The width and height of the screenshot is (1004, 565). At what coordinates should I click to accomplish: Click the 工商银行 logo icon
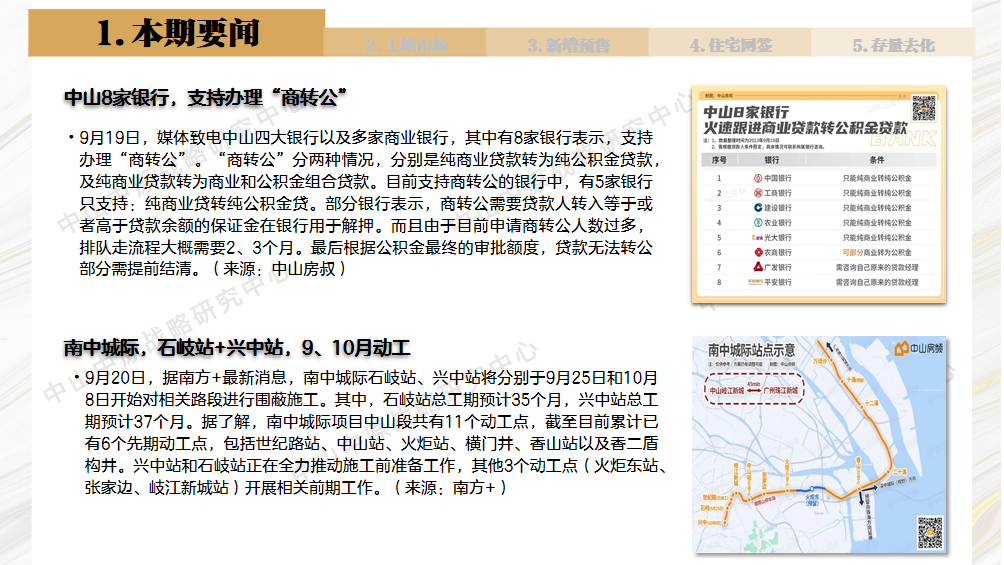pyautogui.click(x=757, y=193)
